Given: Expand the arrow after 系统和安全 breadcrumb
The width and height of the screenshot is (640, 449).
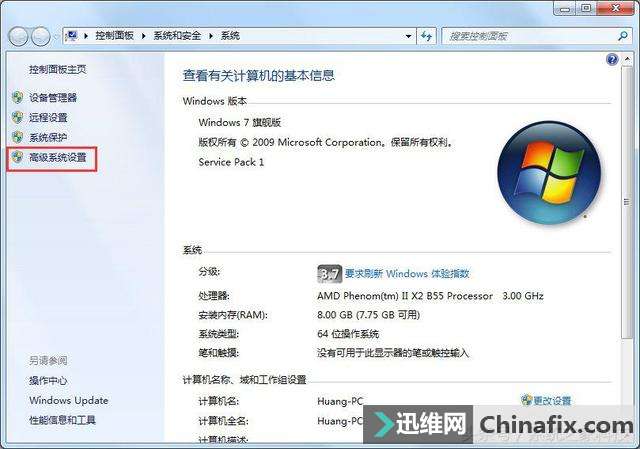Looking at the screenshot, I should (211, 36).
